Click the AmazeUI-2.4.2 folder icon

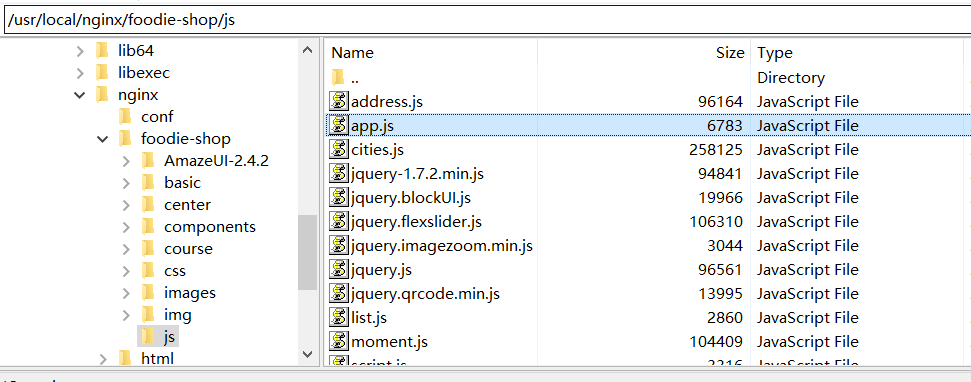pyautogui.click(x=149, y=161)
